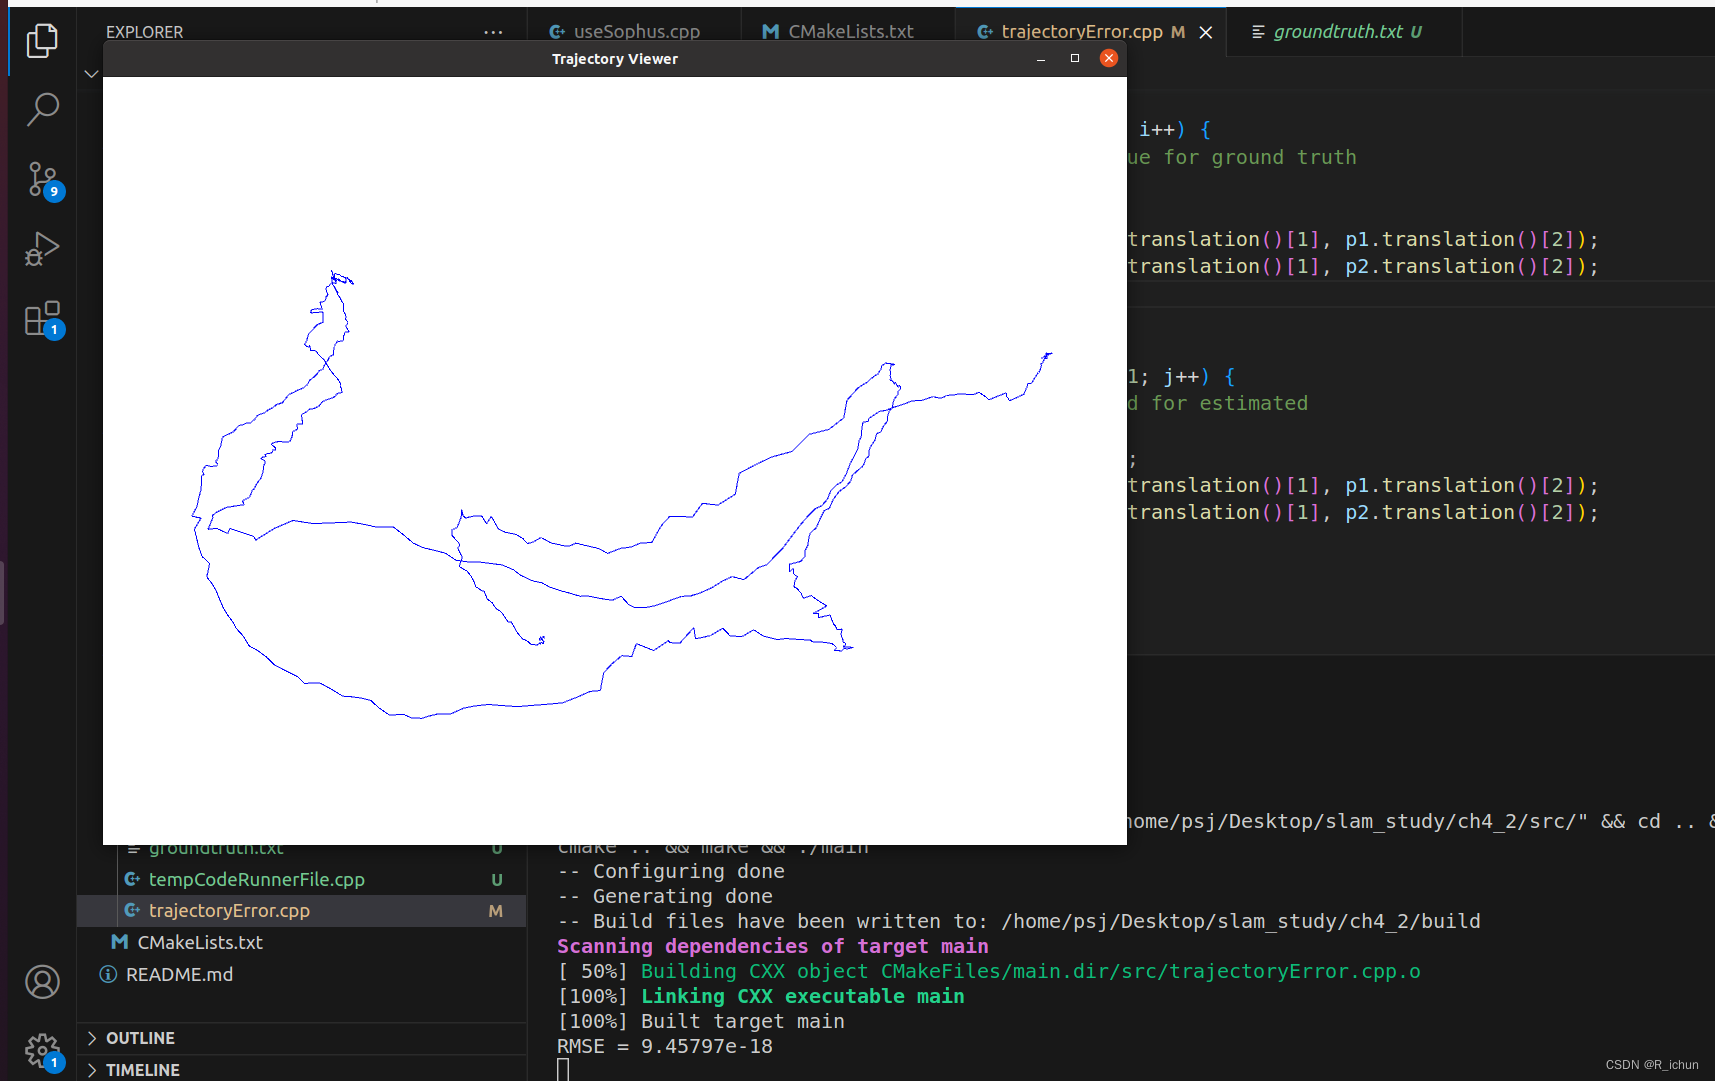Open the Explorer view in activity bar
This screenshot has width=1715, height=1081.
42,41
